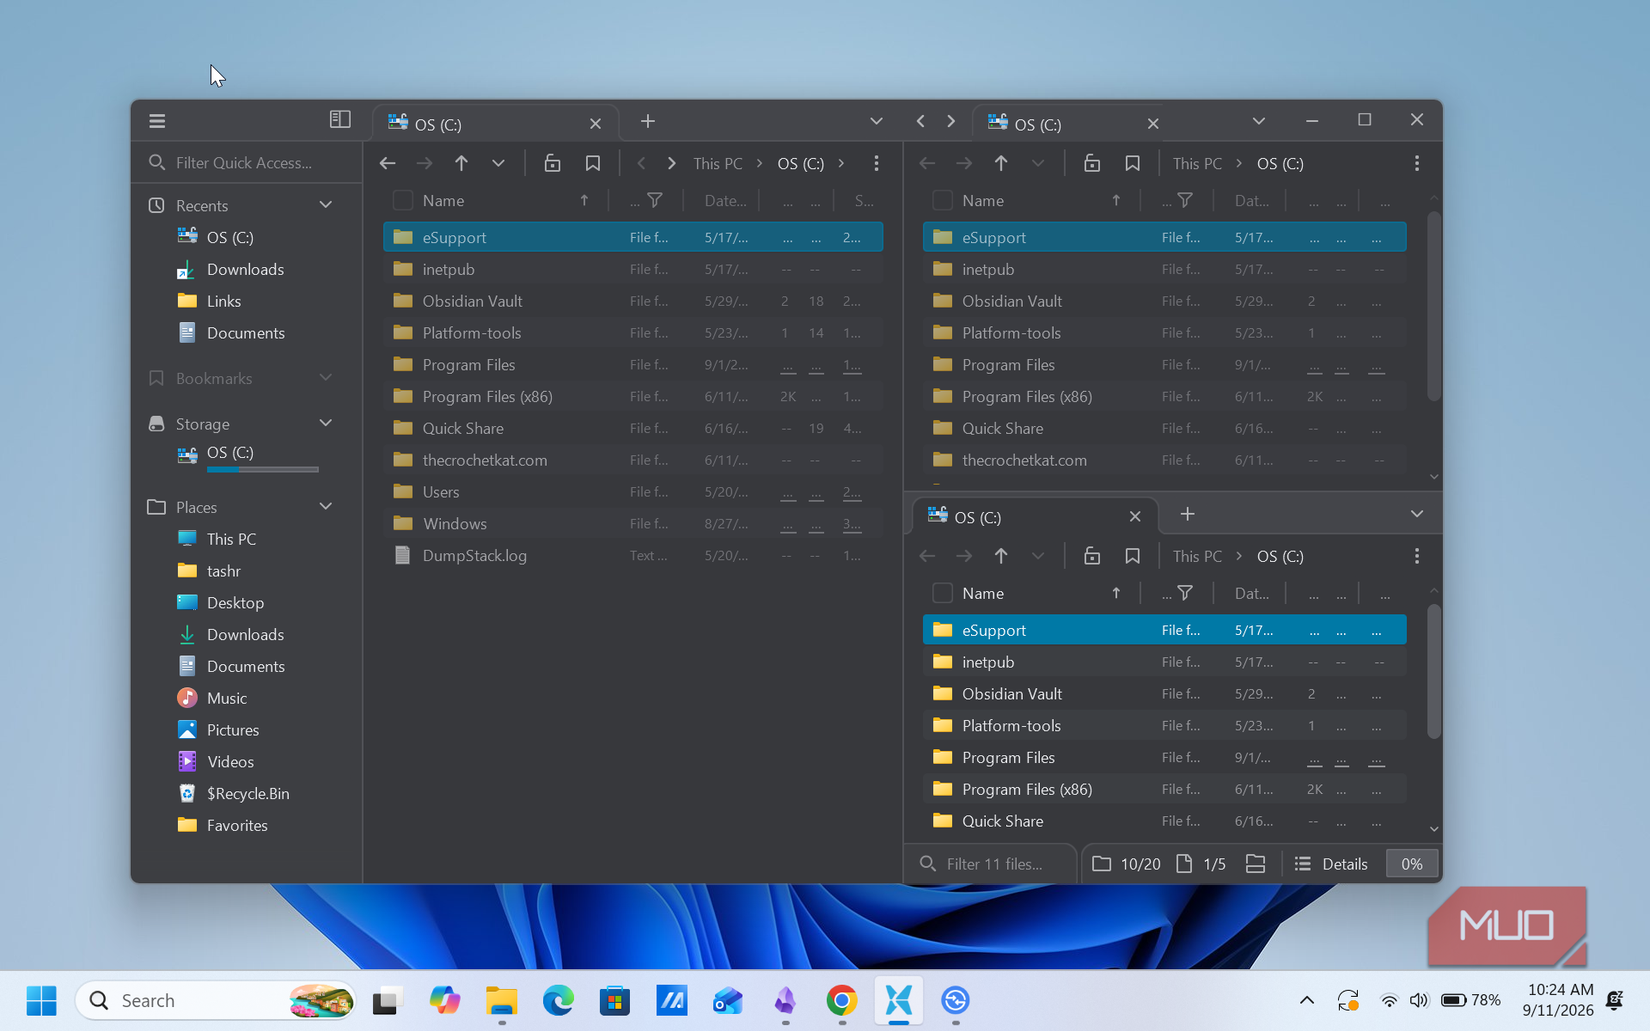
Task: Click the split folder icon in the status bar
Action: [x=1256, y=864]
